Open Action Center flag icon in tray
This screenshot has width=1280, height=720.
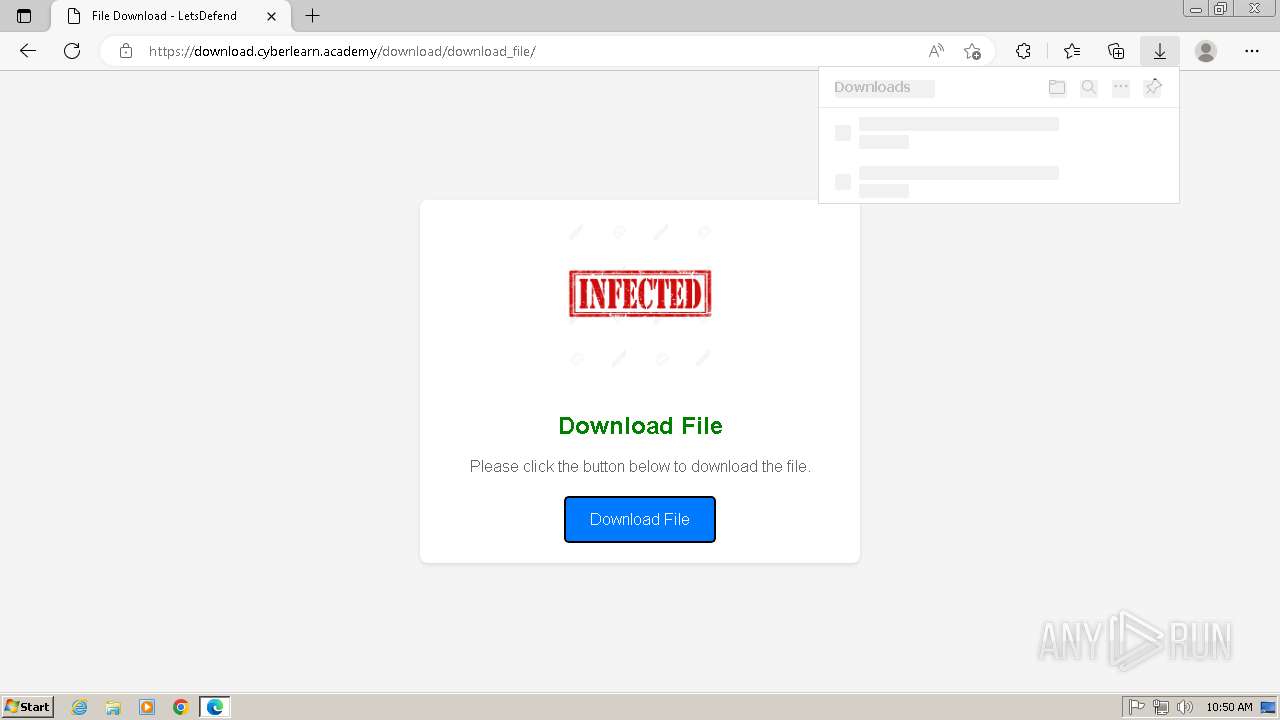coord(1137,707)
